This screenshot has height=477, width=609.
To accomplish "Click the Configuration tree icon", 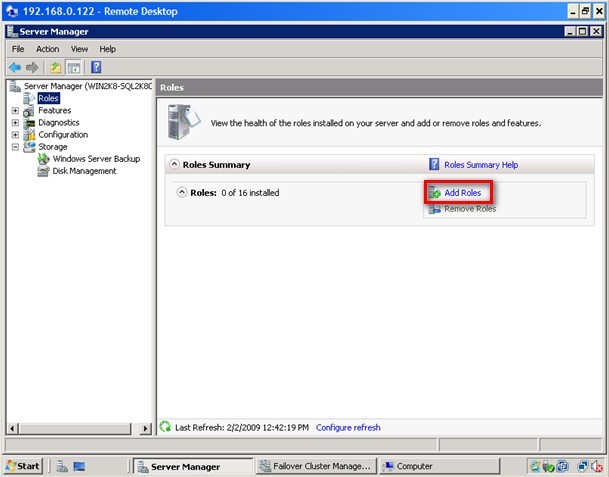I will coord(29,135).
